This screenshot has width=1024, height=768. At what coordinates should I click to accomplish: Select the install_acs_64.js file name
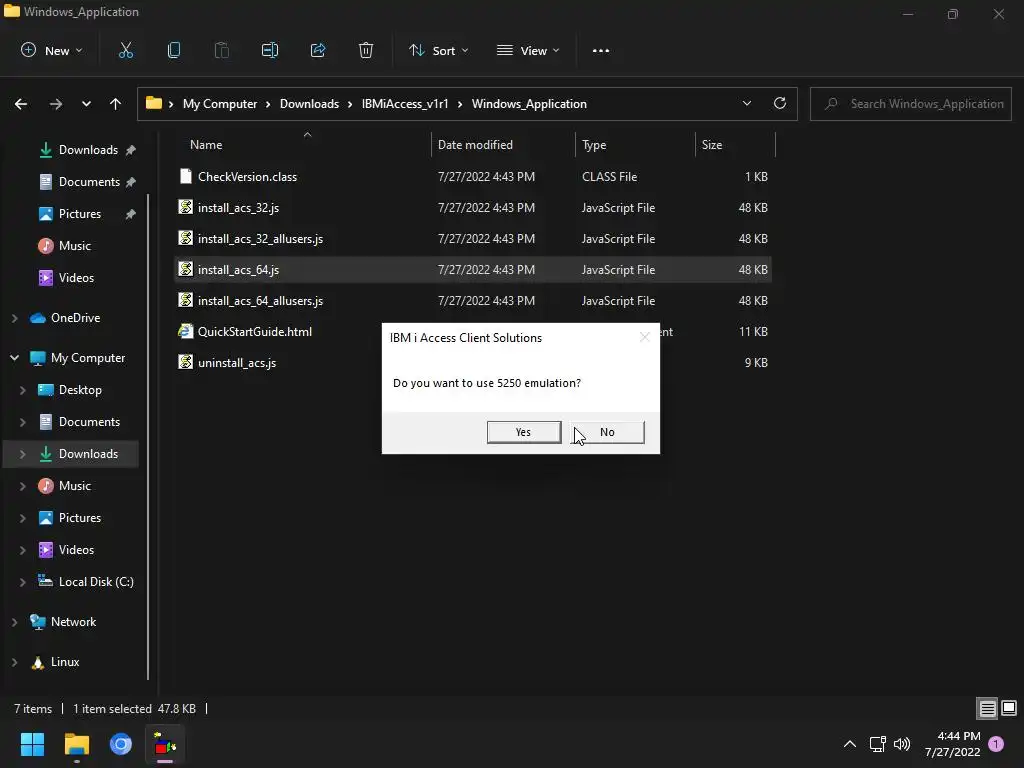[238, 270]
